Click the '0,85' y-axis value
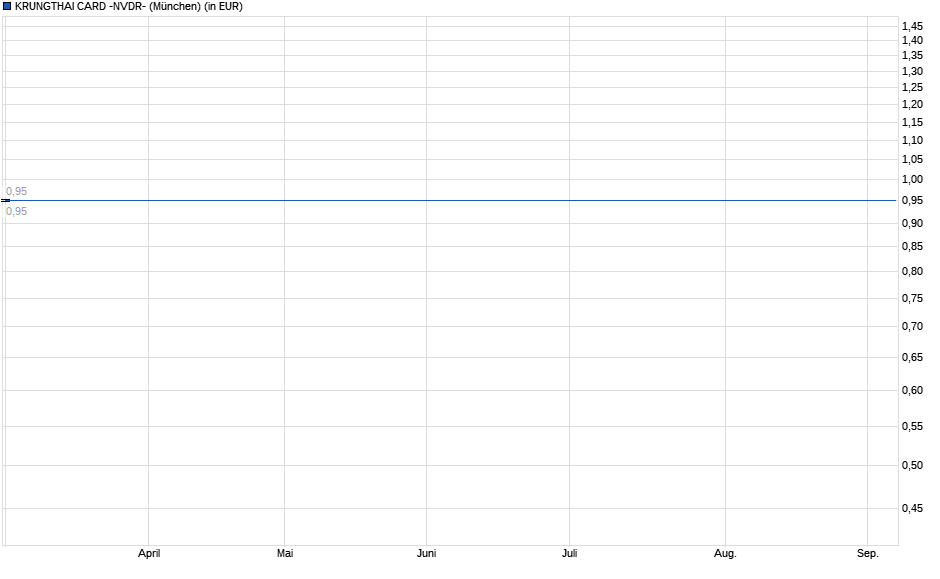This screenshot has height=579, width=940. 912,246
